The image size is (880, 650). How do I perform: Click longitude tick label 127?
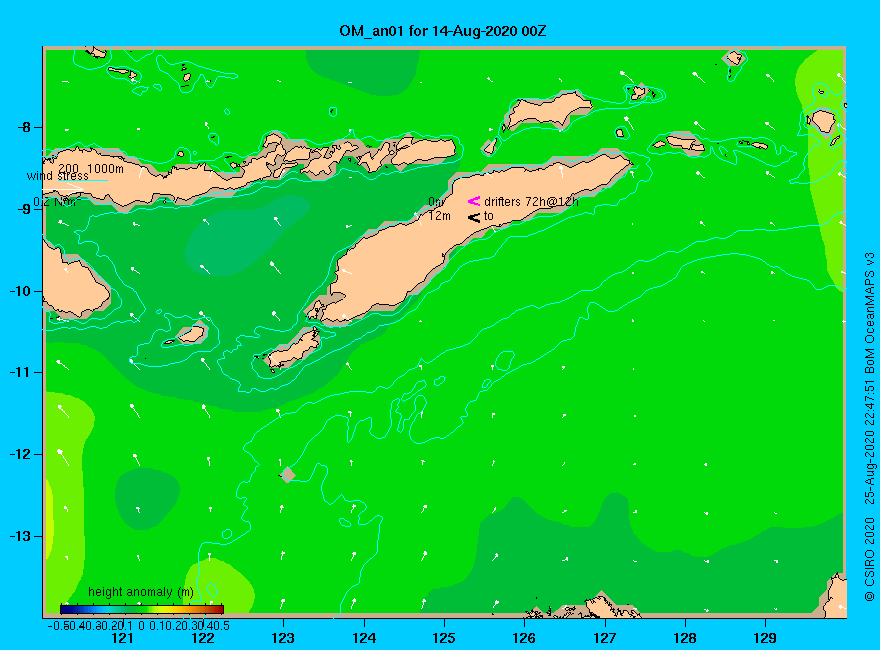604,638
